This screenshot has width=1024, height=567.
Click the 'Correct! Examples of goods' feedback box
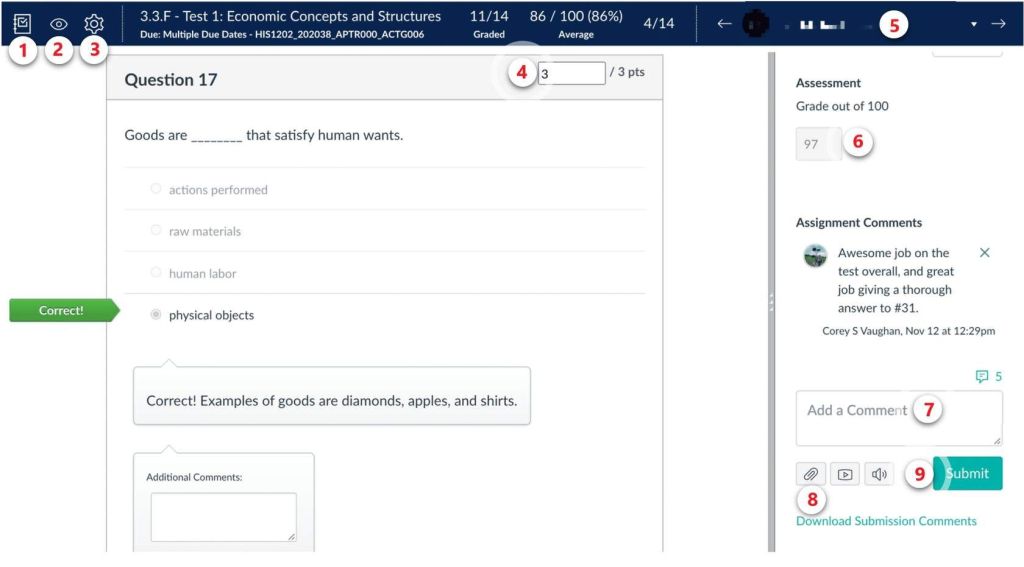click(332, 397)
